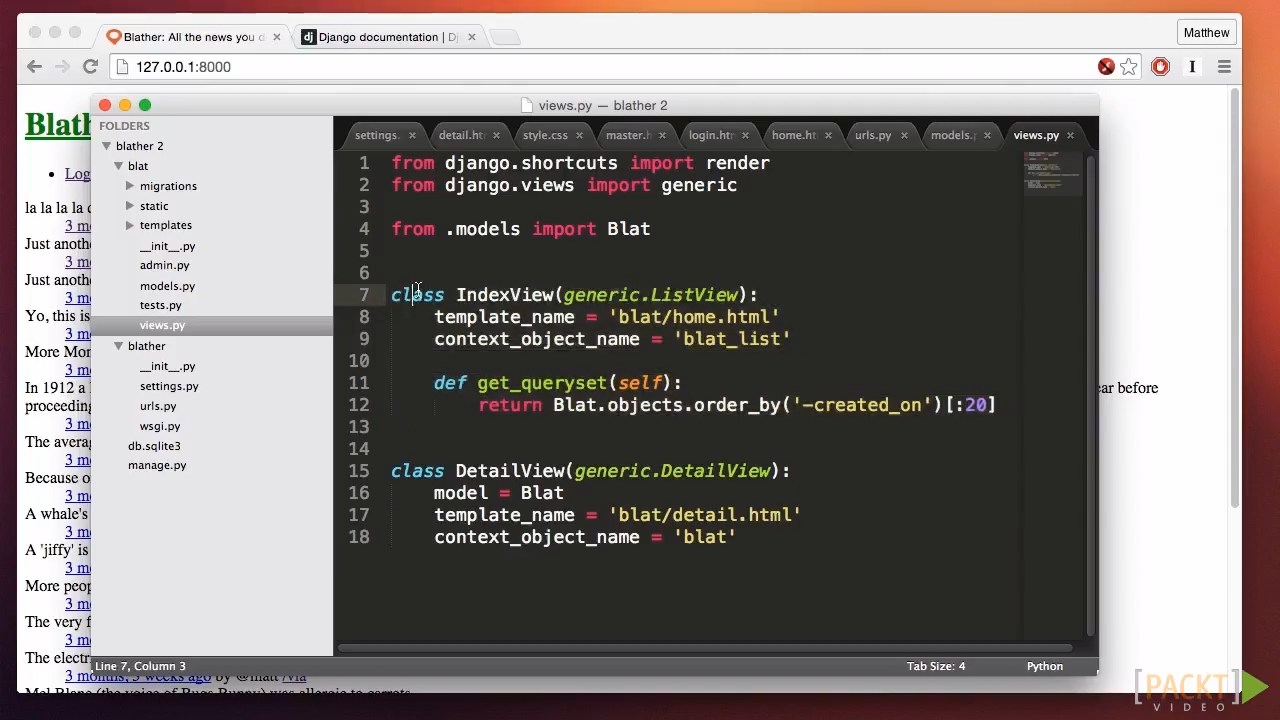Open admin.py in the sidebar
Screen dimensions: 1280x720
tap(164, 265)
